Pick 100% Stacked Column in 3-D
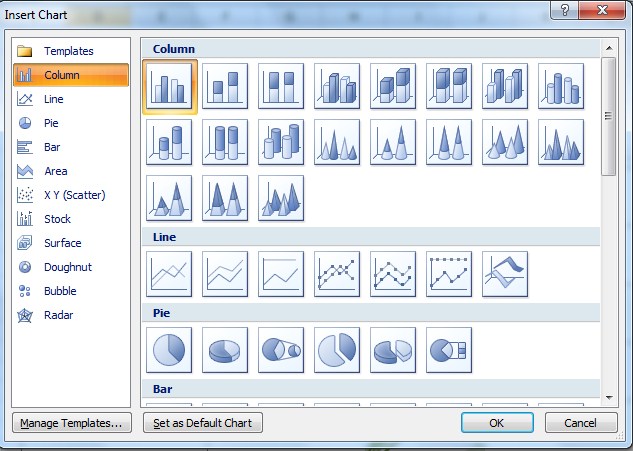The image size is (633, 451). (449, 86)
